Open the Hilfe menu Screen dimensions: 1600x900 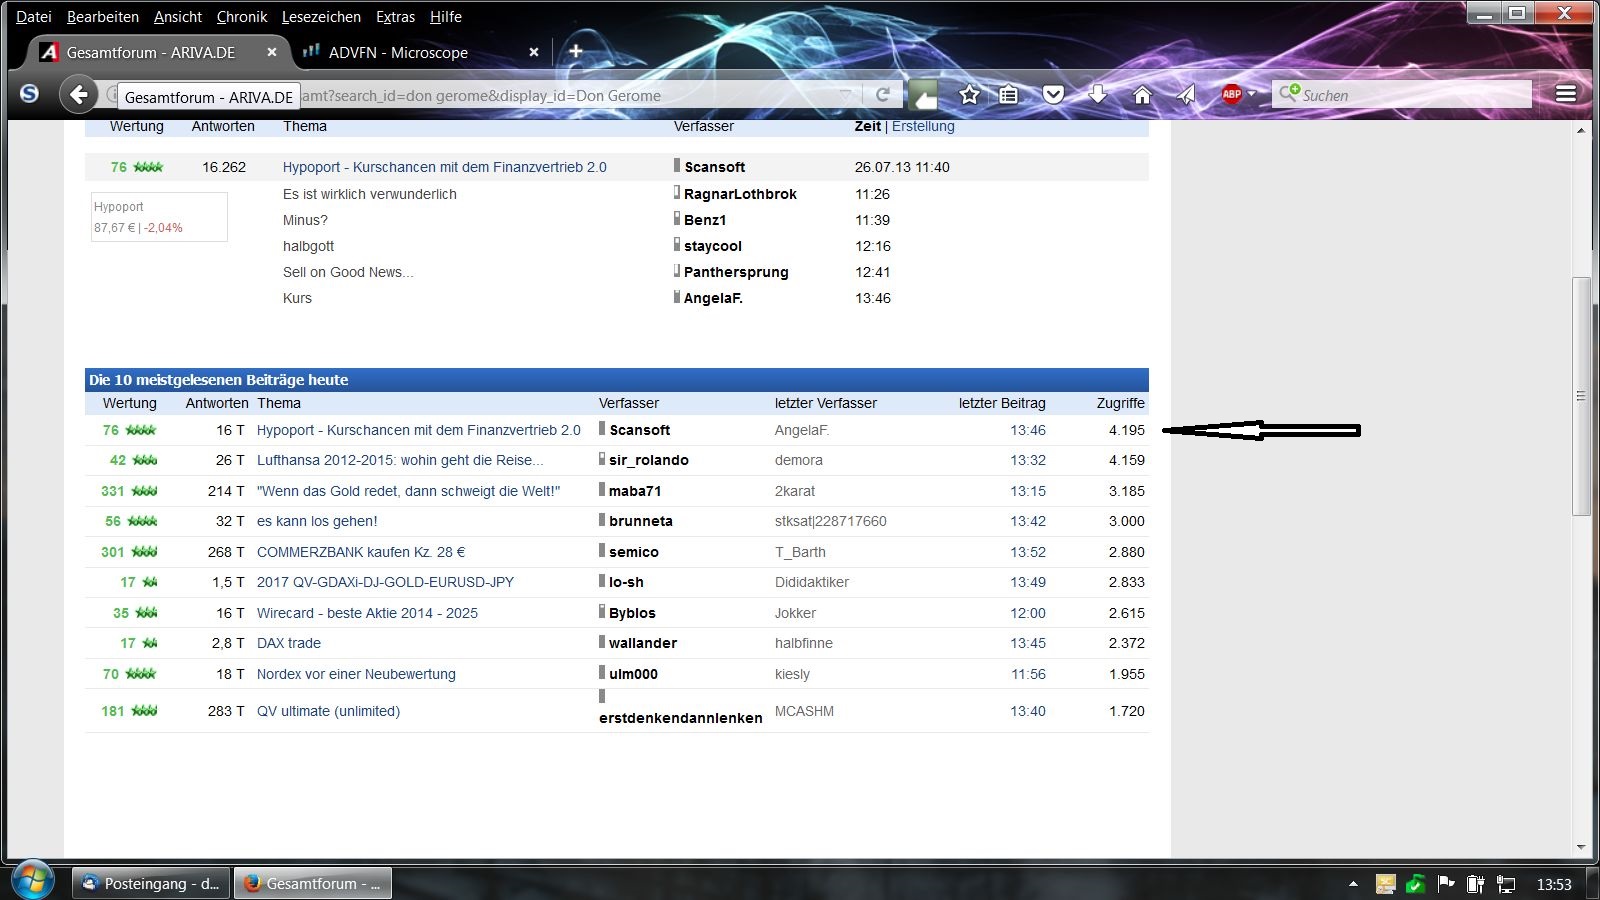click(446, 17)
